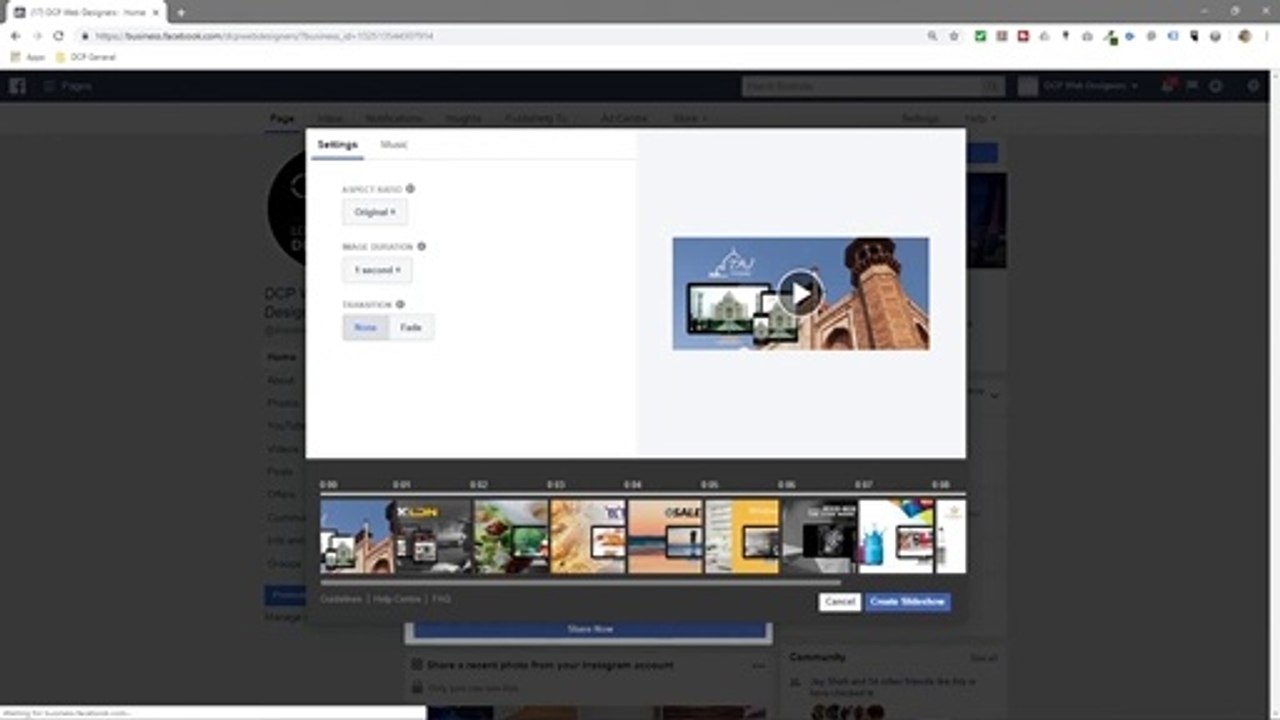Image resolution: width=1280 pixels, height=720 pixels.
Task: Click the green checkmark extension icon
Action: click(980, 36)
